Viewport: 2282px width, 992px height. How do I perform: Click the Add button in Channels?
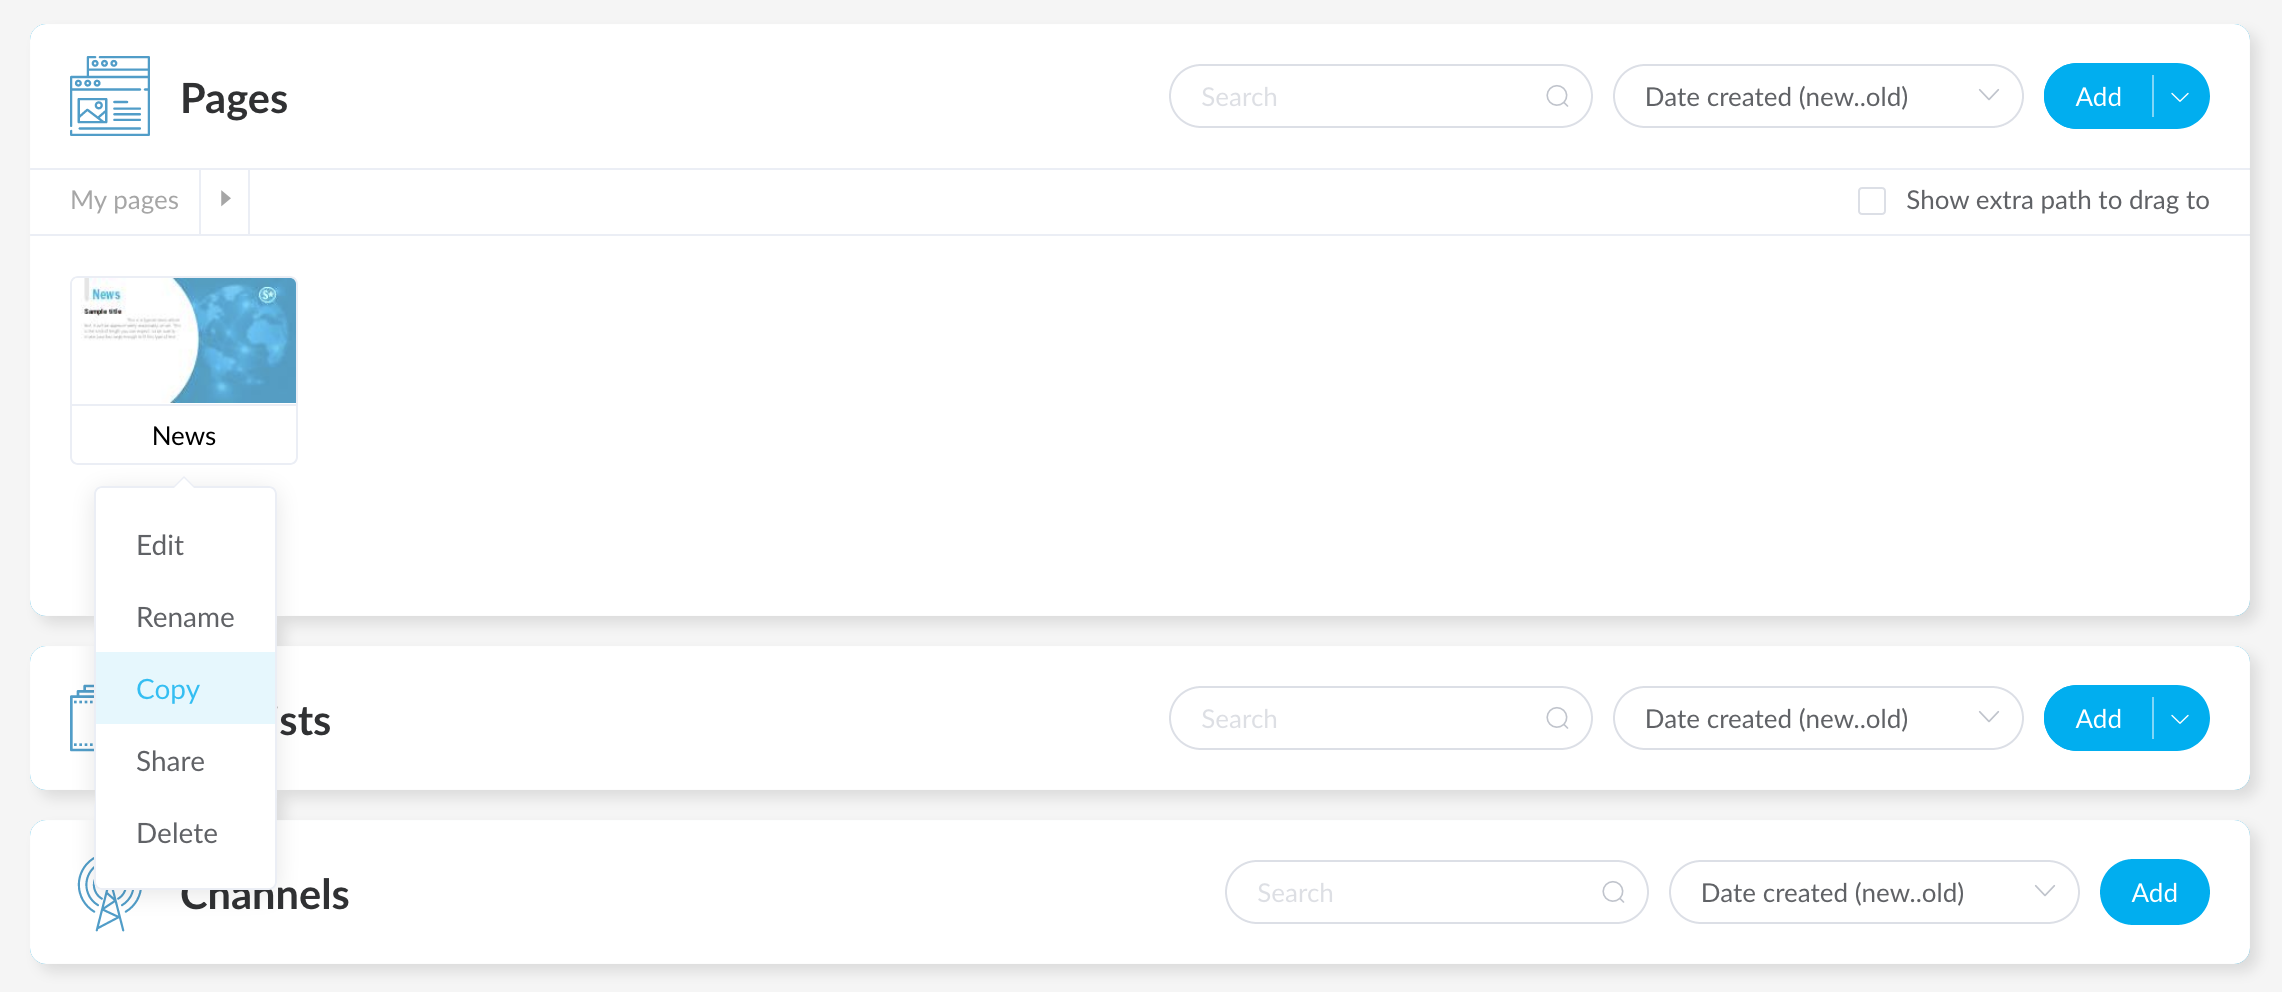(x=2154, y=892)
